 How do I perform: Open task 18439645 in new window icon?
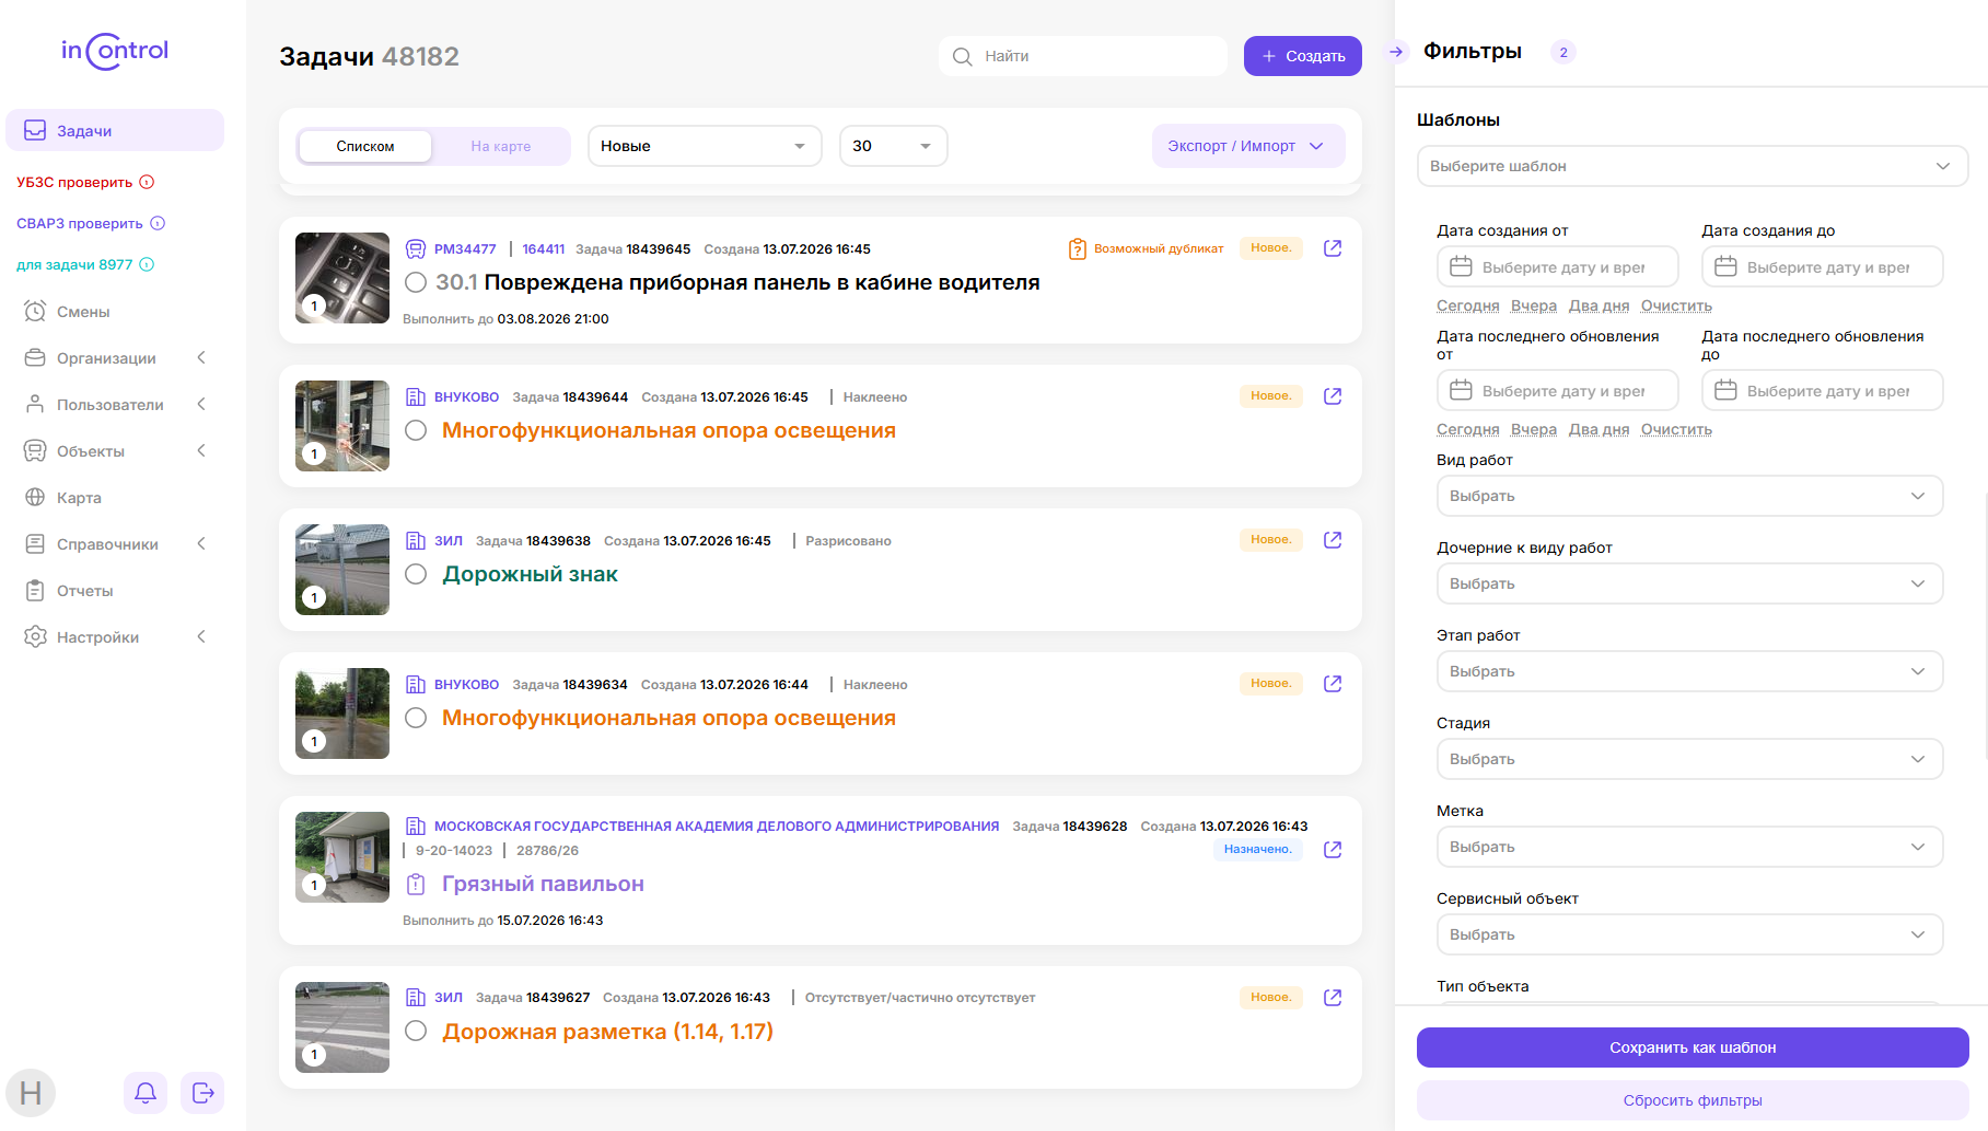coord(1333,248)
